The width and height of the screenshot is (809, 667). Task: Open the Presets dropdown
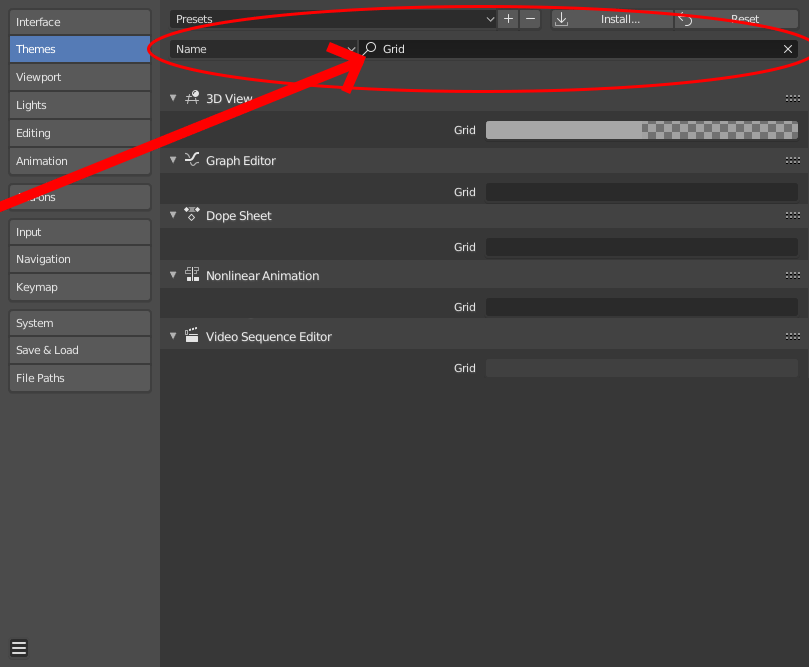333,19
